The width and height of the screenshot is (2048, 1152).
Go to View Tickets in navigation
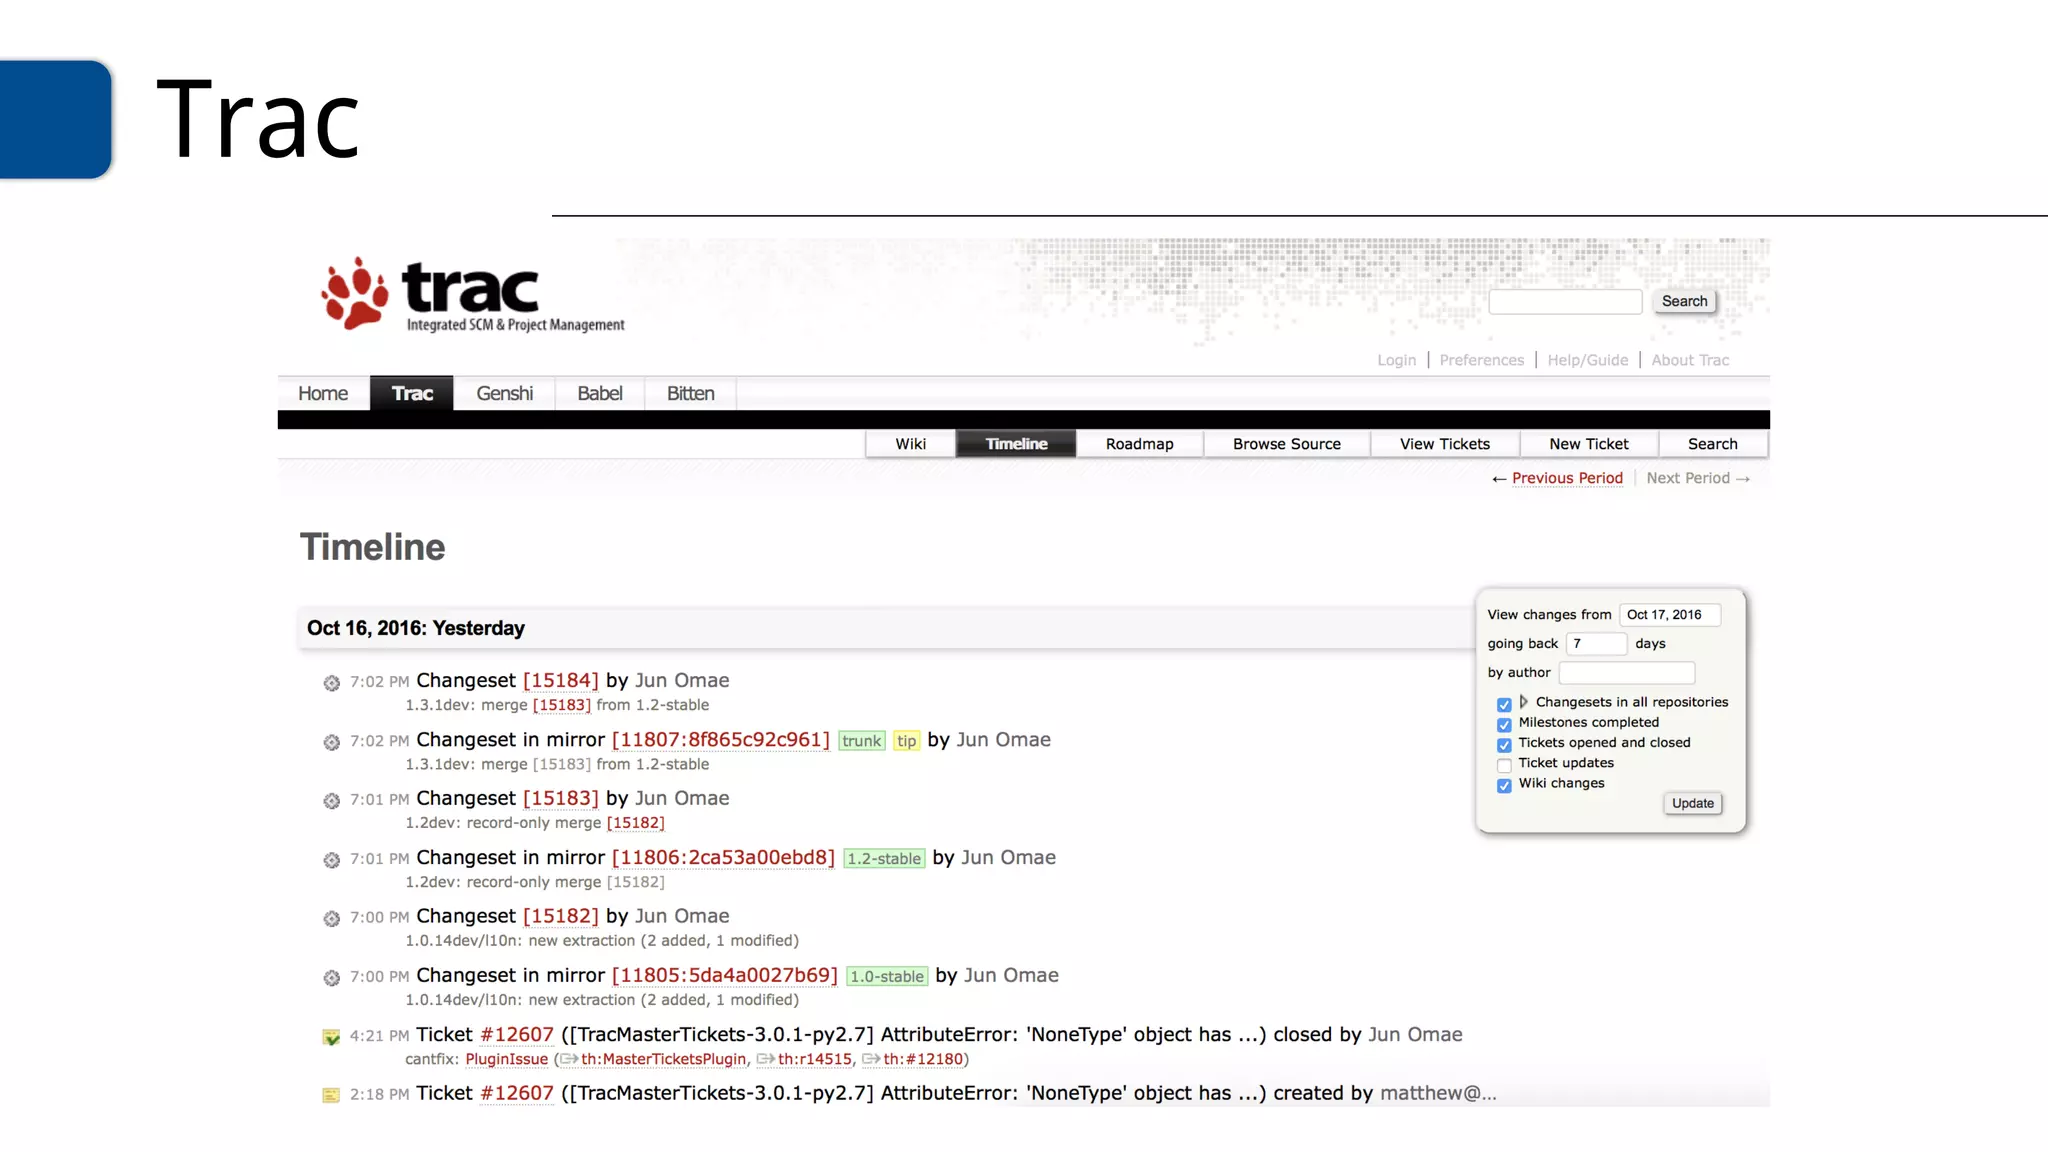click(x=1445, y=444)
